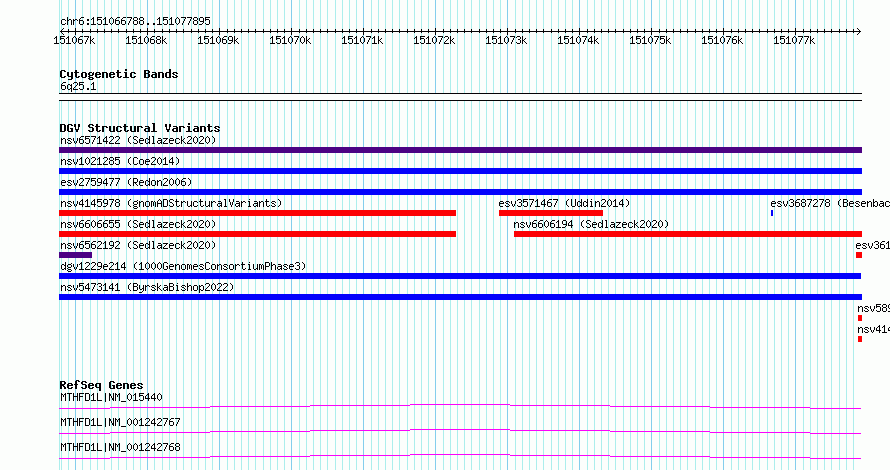Open nsv5473141 (ByrskaBishop2022) variant label
Viewport: 890px width, 470px height.
(147, 287)
